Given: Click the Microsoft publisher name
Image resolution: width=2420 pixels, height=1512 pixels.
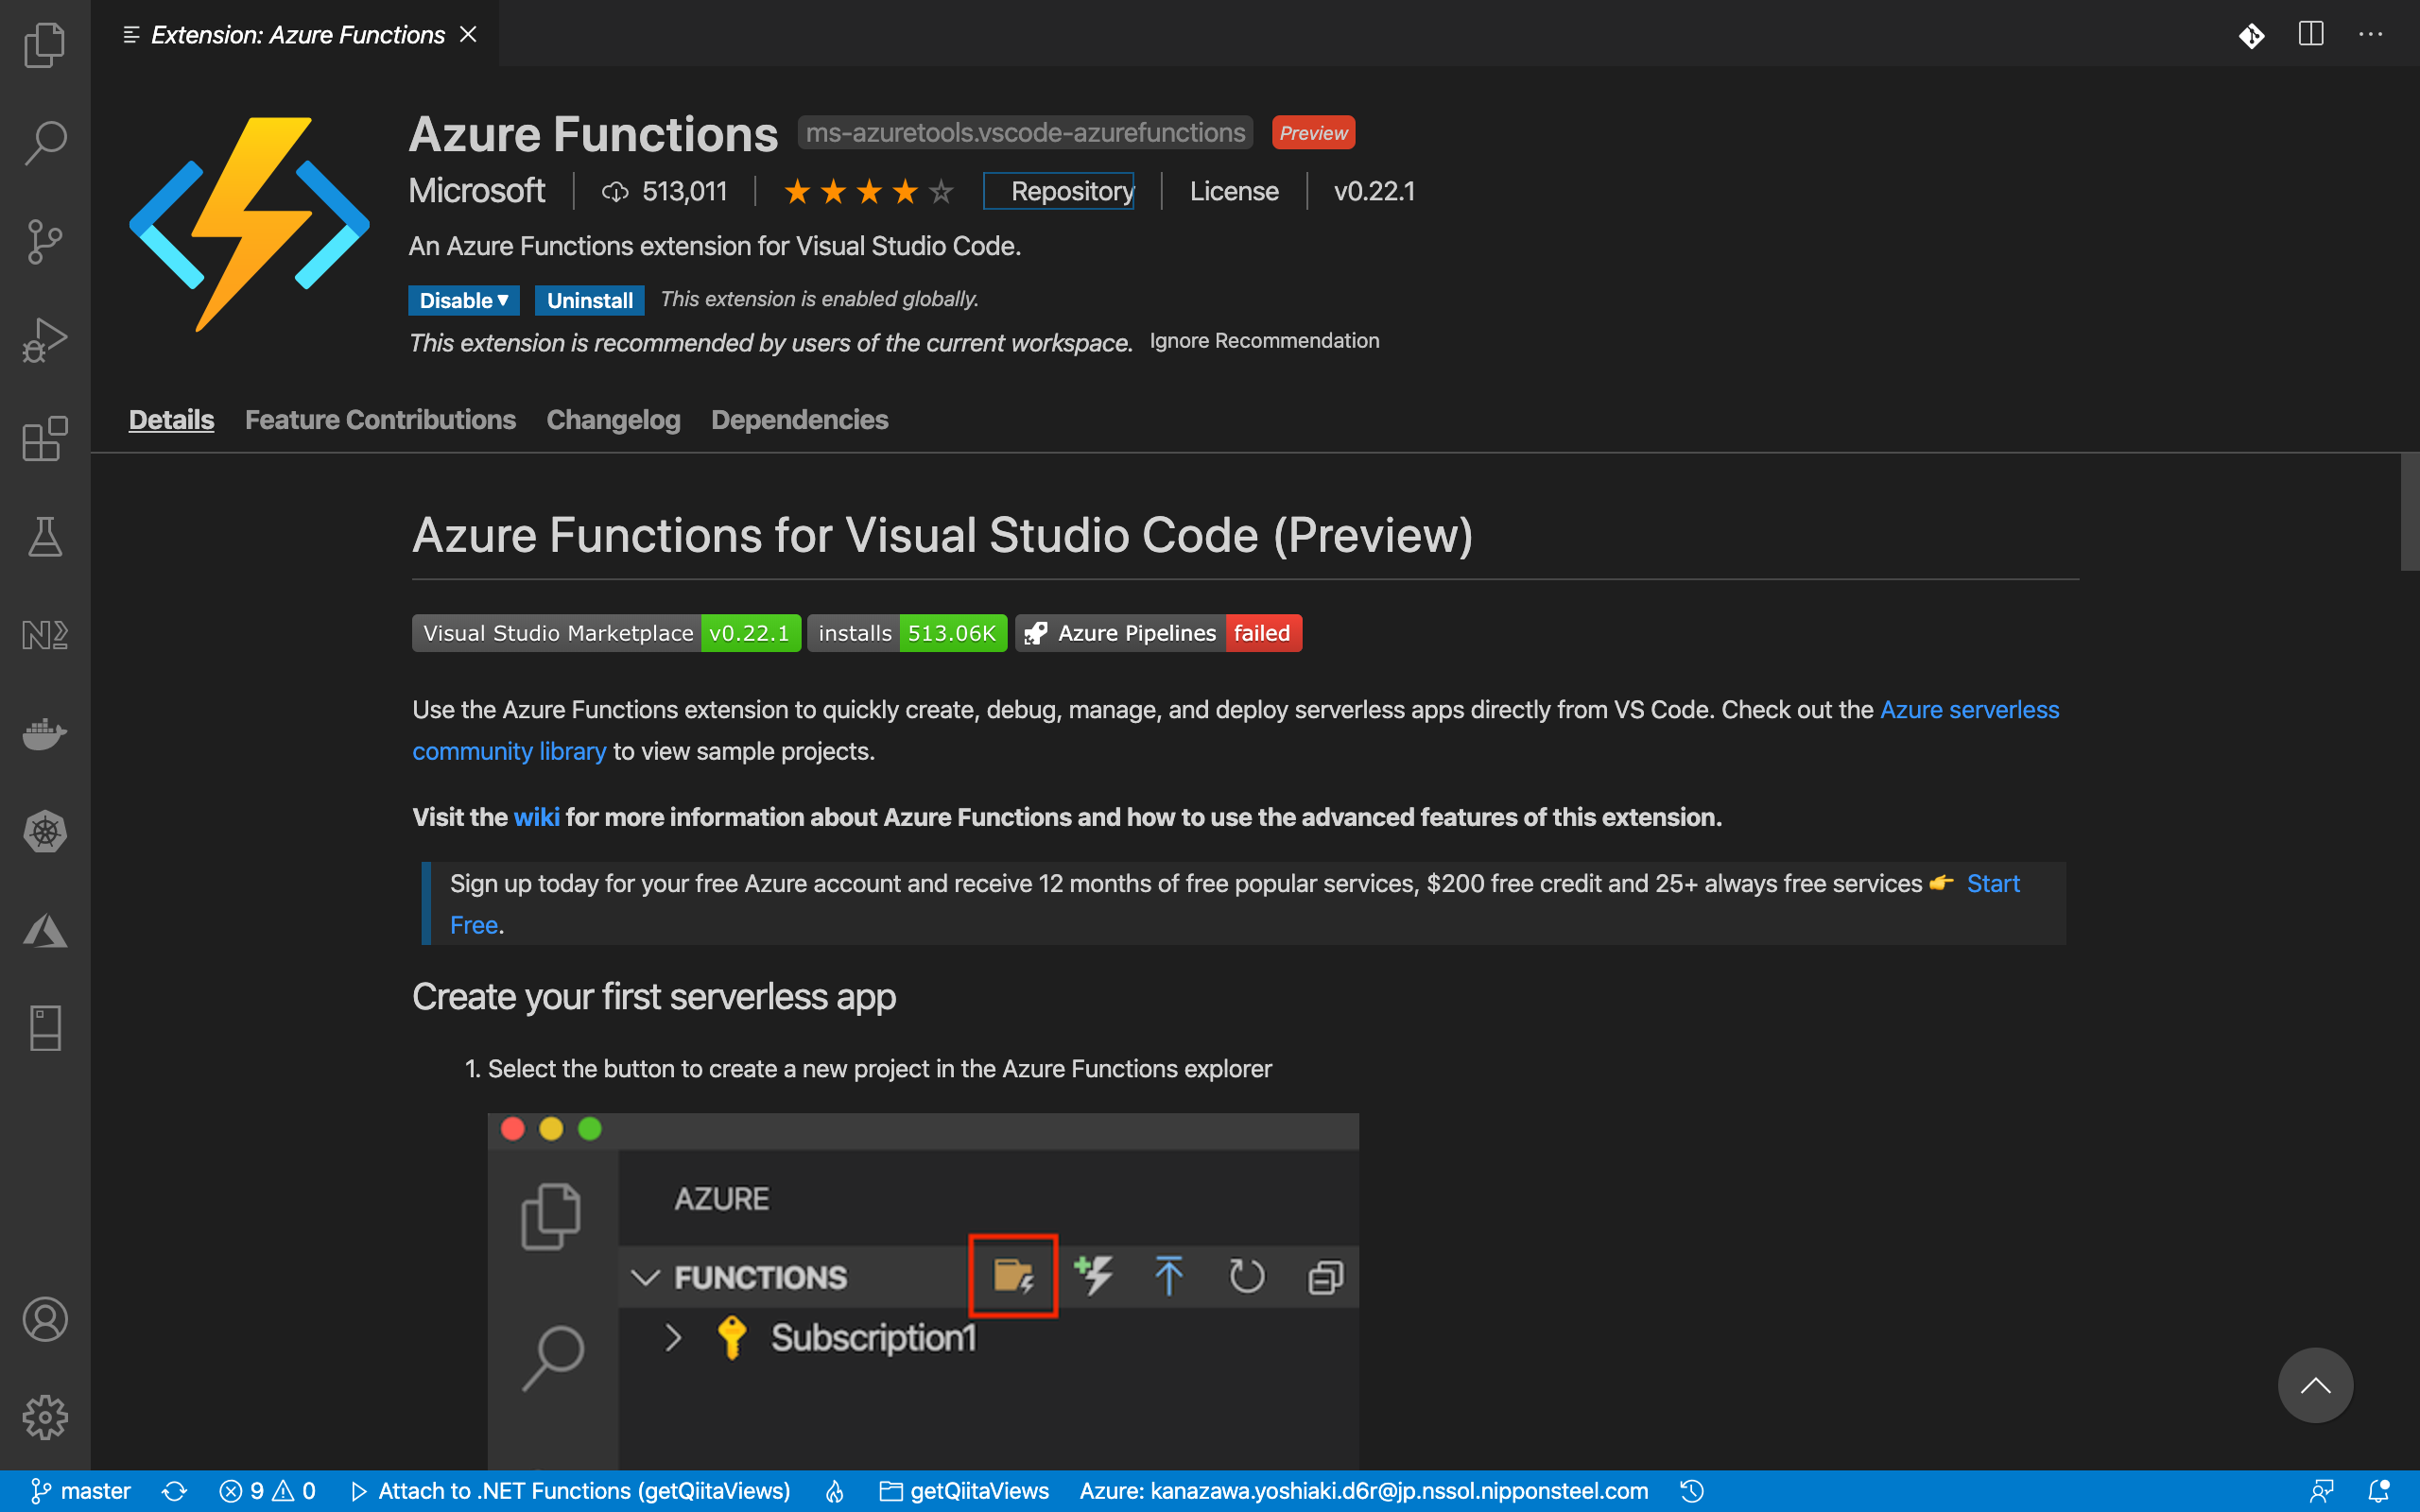Looking at the screenshot, I should tap(477, 191).
